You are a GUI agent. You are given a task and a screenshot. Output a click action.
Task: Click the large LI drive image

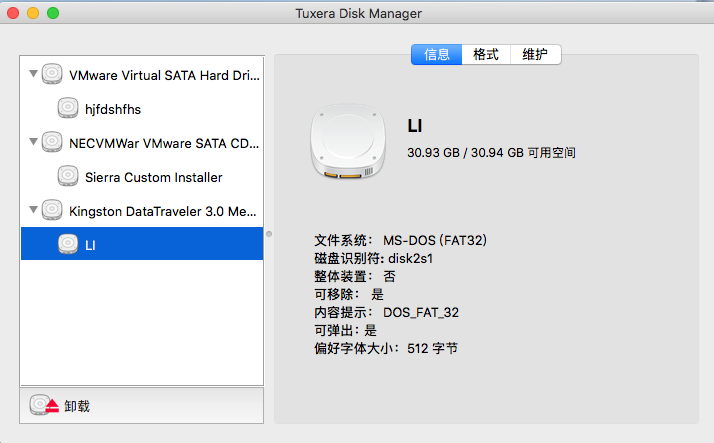[348, 141]
